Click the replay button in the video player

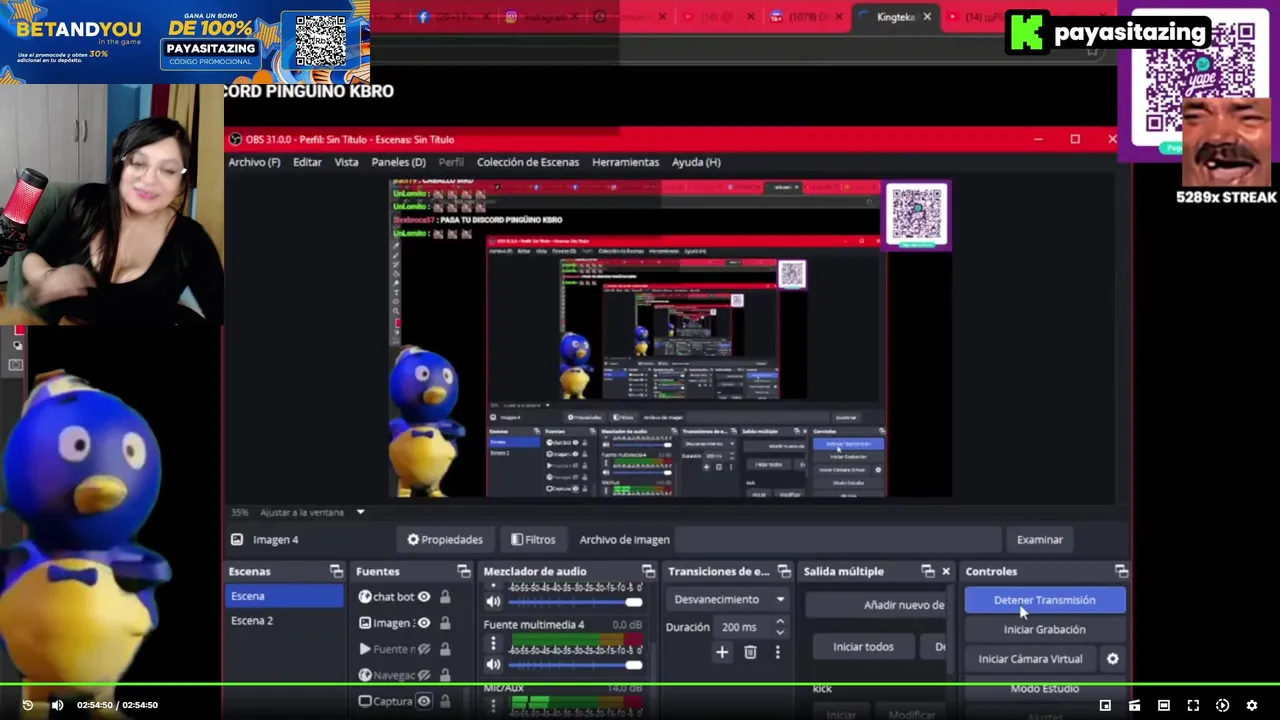(27, 705)
